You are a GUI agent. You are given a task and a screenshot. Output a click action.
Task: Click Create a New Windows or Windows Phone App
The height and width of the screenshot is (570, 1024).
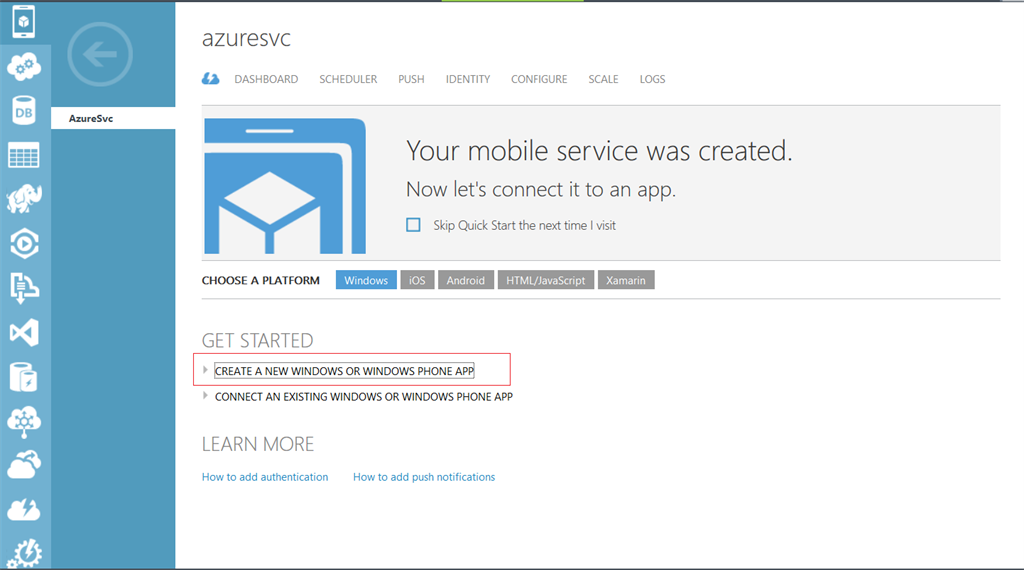(x=344, y=371)
